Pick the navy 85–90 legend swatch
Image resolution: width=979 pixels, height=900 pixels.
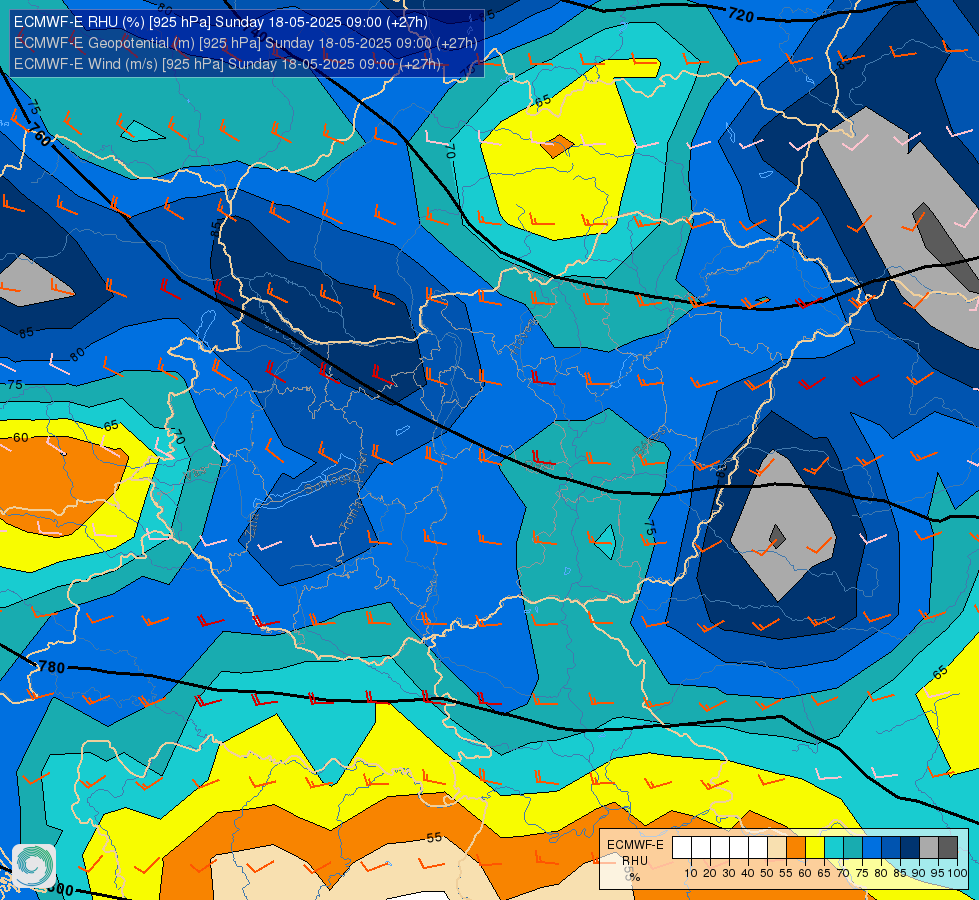pos(910,847)
